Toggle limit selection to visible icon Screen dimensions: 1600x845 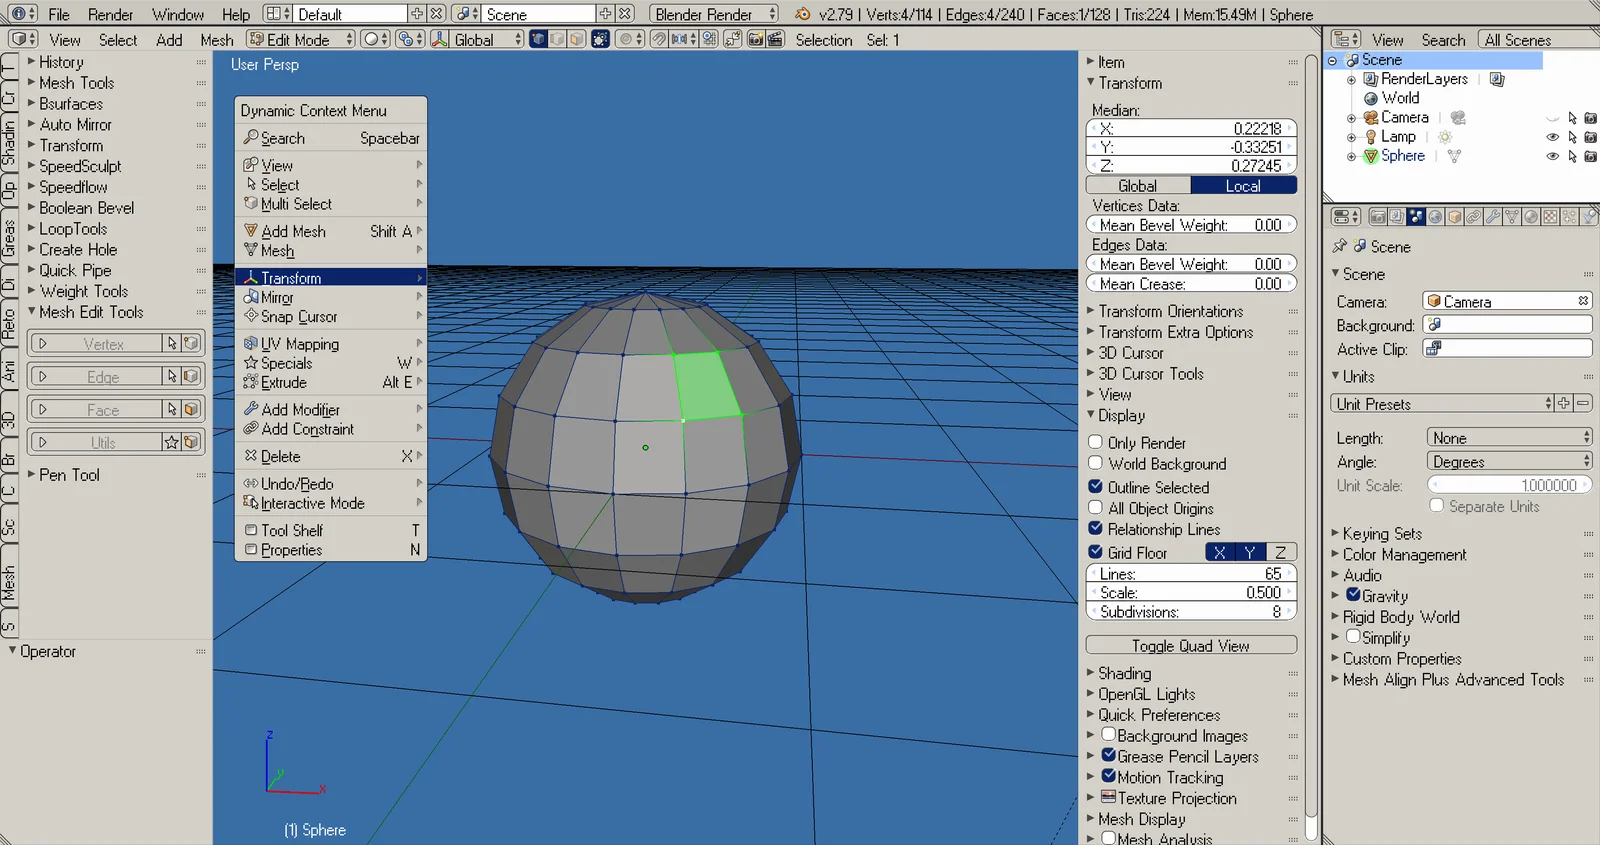pyautogui.click(x=600, y=40)
